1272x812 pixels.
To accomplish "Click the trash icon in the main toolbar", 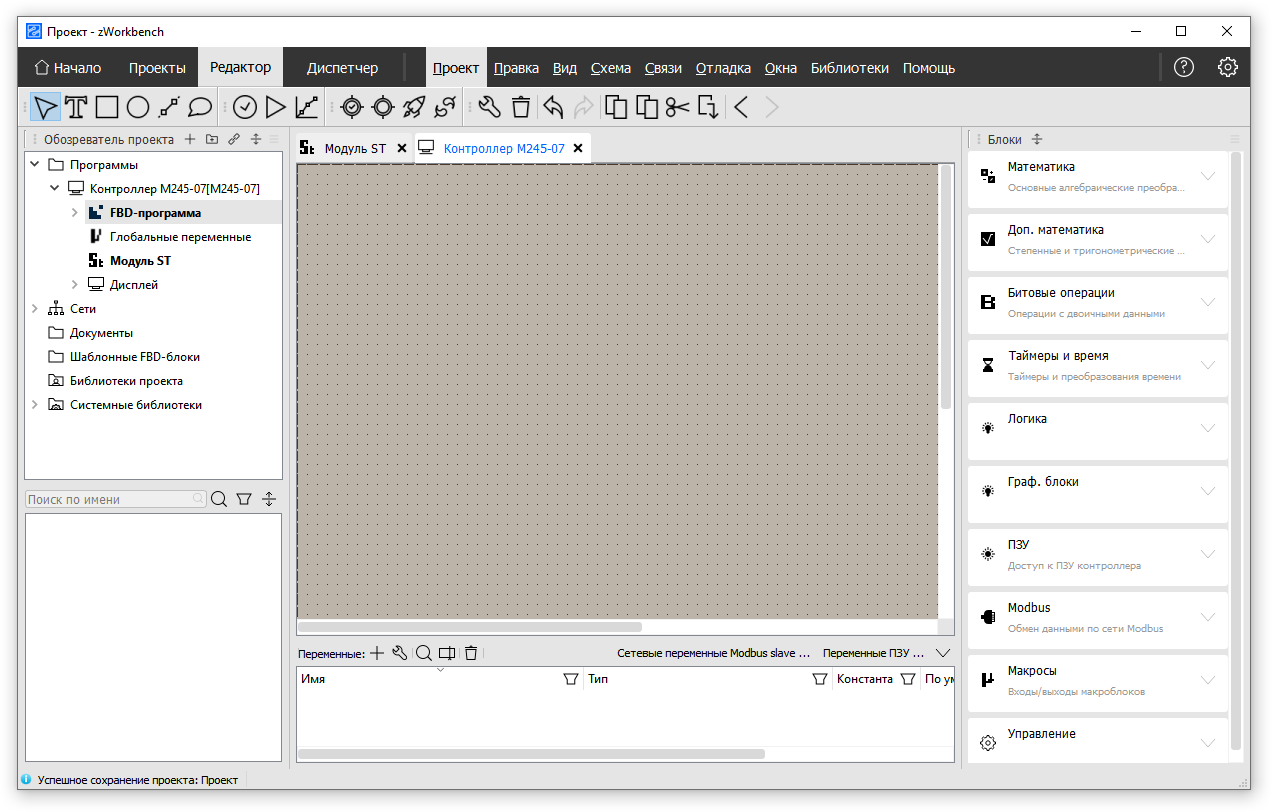I will point(521,107).
